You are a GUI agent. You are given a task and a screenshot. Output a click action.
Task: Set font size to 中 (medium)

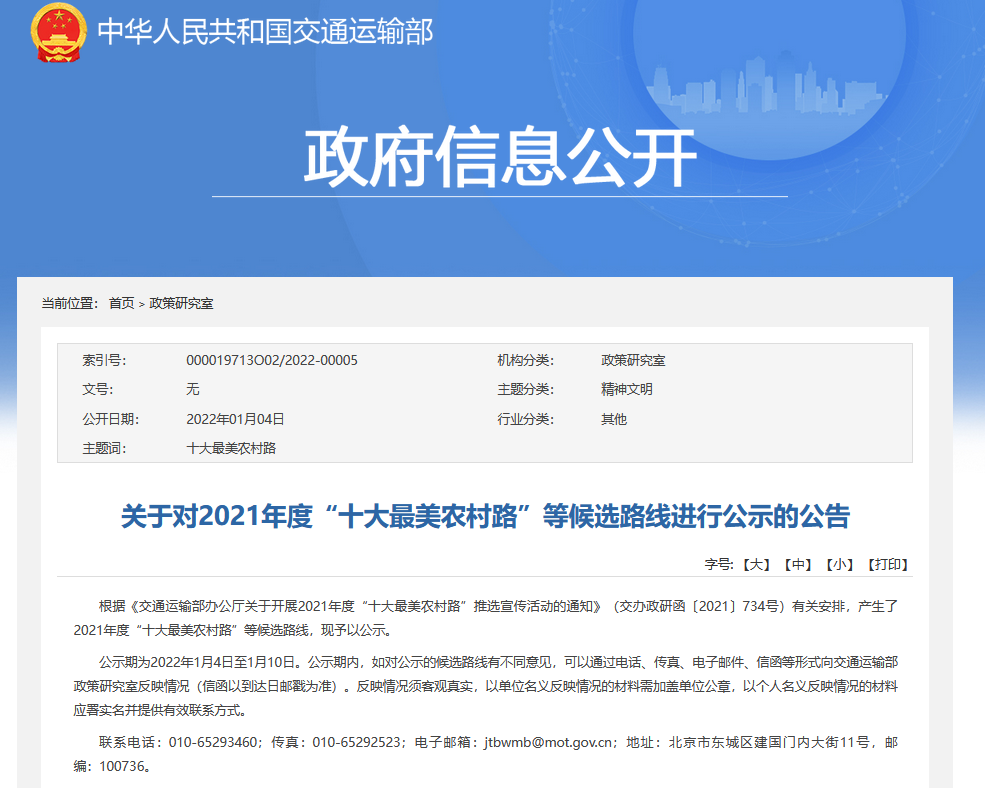coord(797,565)
